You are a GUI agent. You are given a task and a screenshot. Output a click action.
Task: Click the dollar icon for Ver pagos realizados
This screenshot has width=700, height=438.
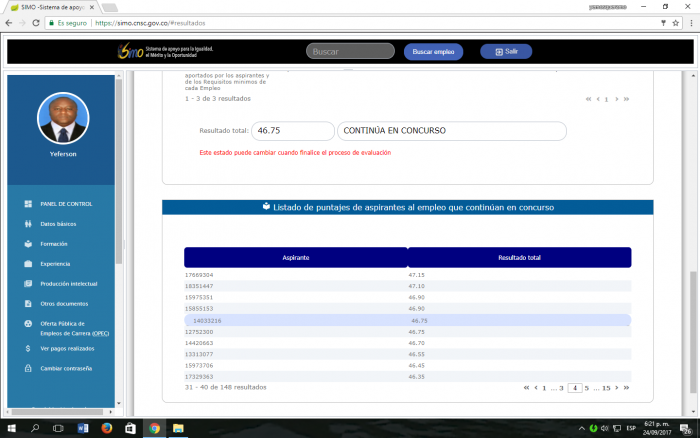pyautogui.click(x=27, y=348)
